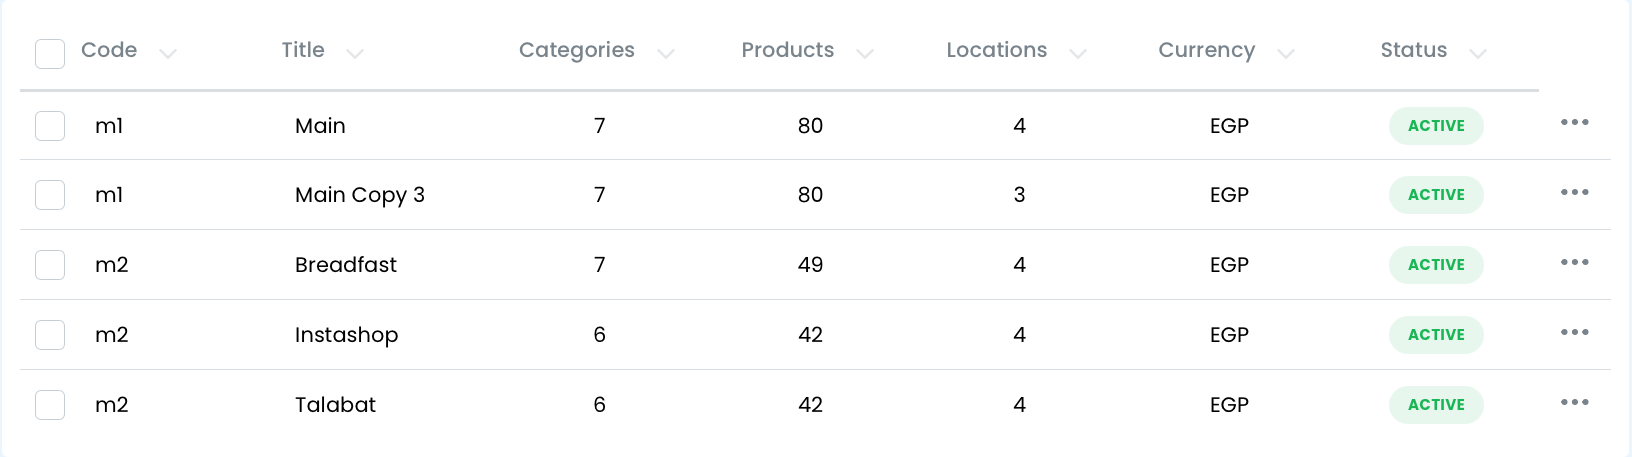
Task: Check the box for Main row
Action: [x=50, y=126]
